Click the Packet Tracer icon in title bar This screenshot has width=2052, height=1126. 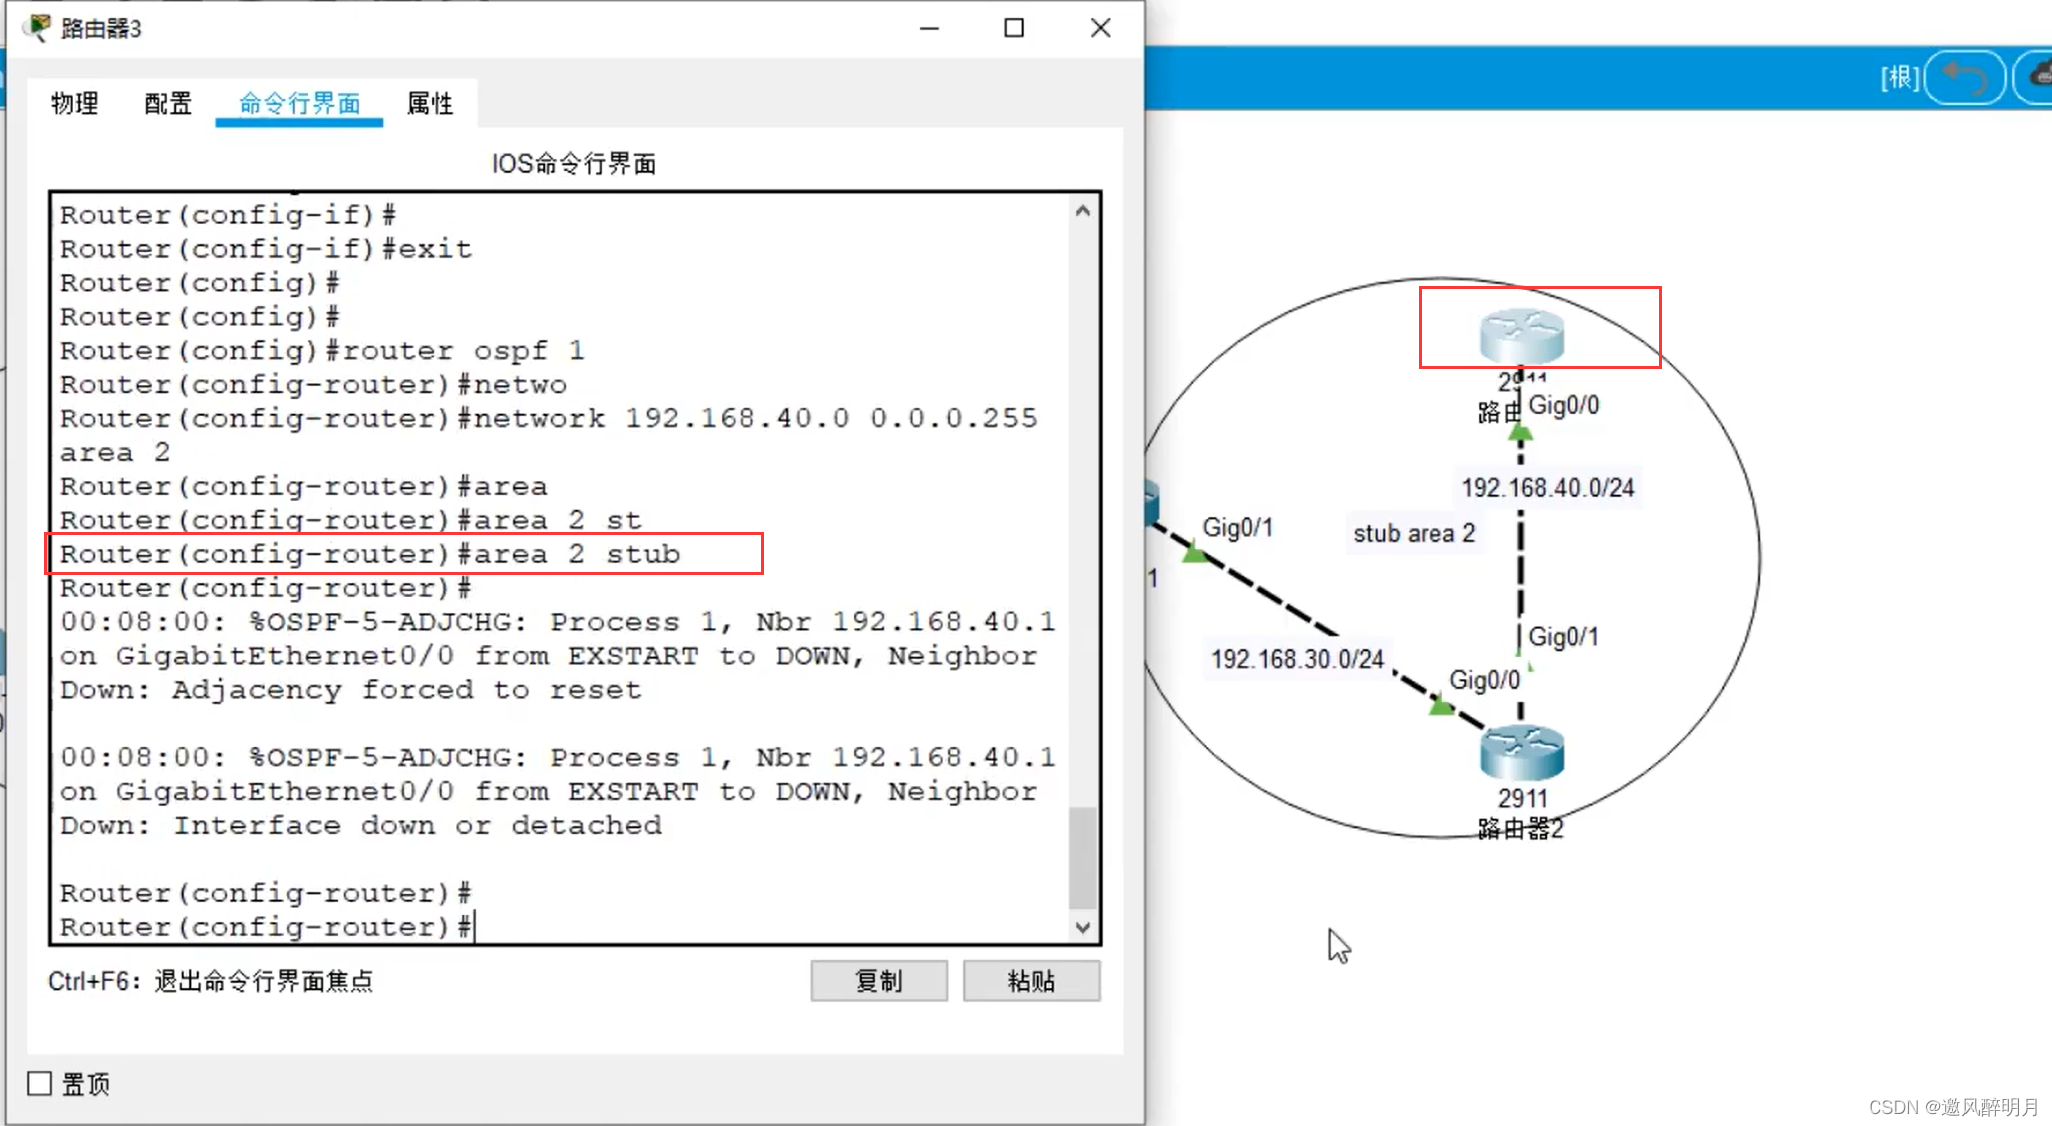(x=37, y=27)
